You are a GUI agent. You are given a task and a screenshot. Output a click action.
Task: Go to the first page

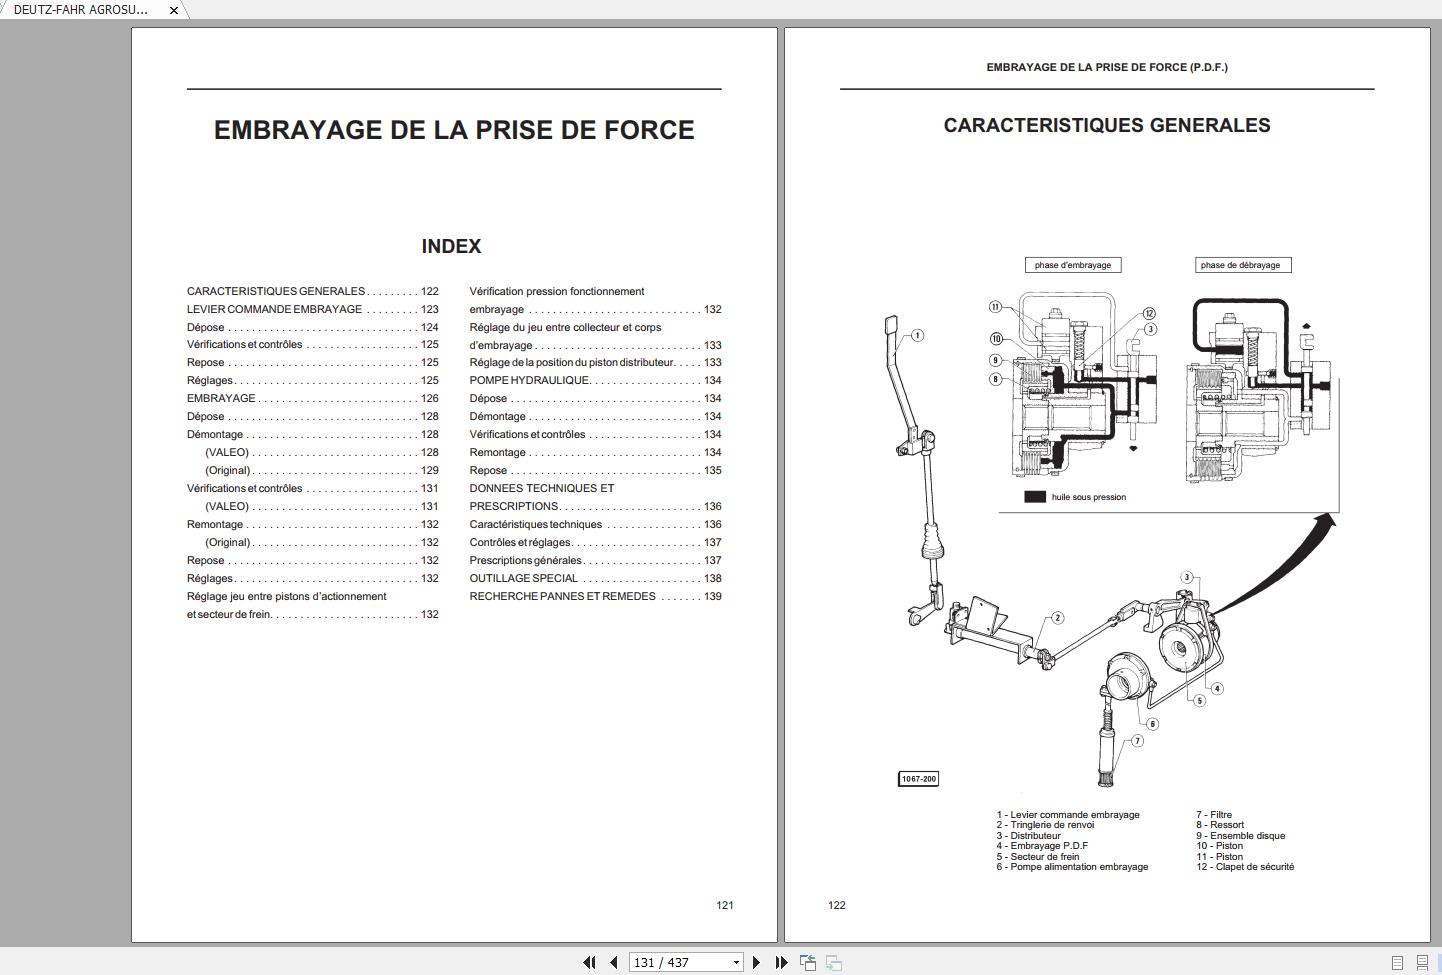(x=589, y=962)
